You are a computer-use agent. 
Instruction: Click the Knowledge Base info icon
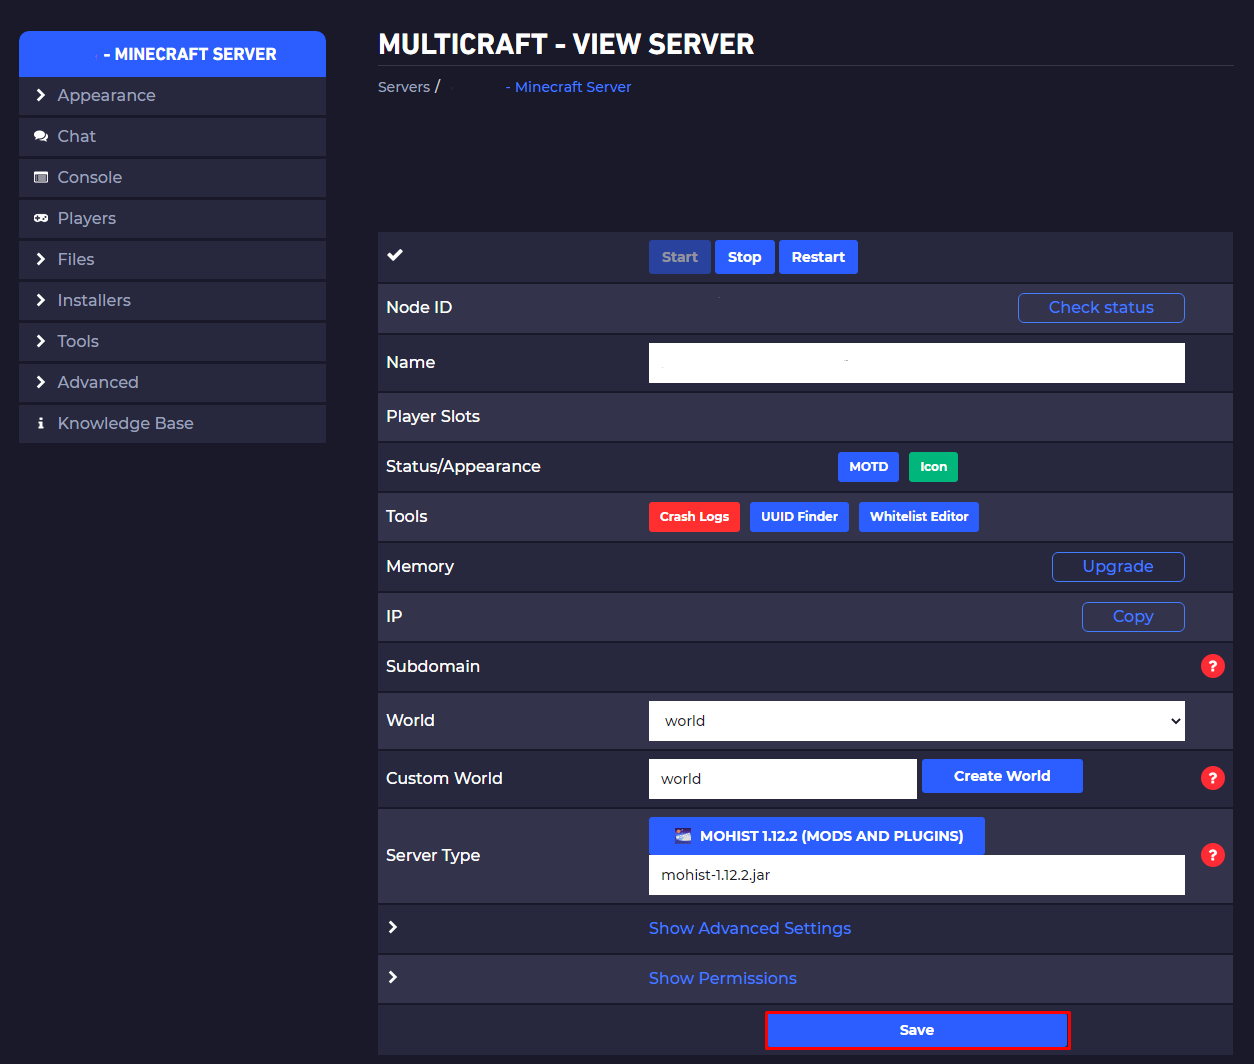pos(41,423)
